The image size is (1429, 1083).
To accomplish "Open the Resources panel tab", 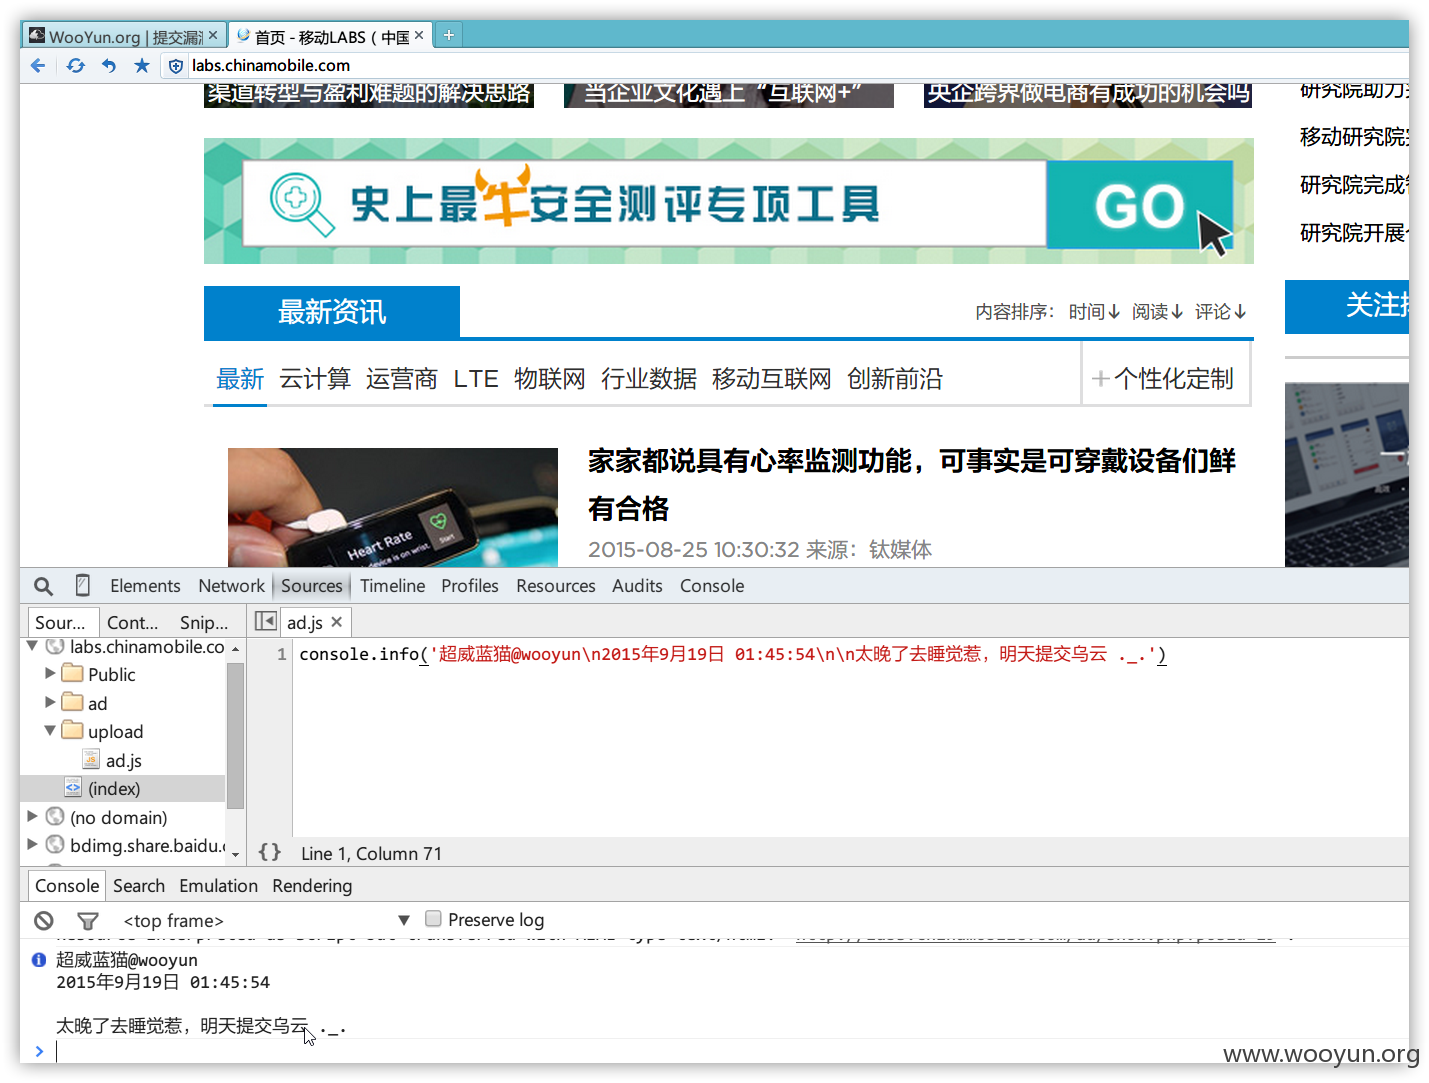I will (556, 586).
